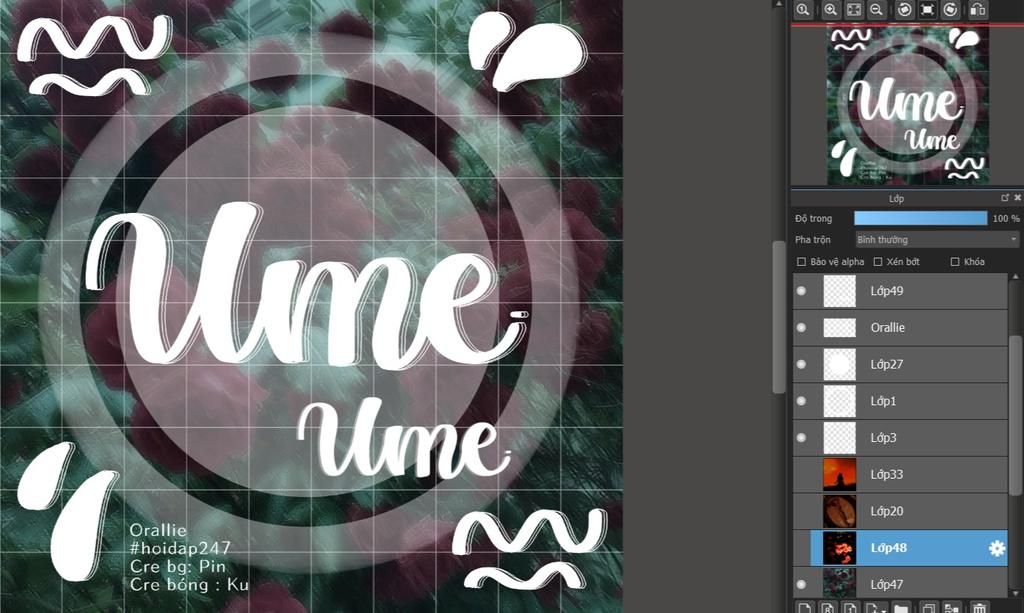
Task: Show the hidden Lớp33 layer
Action: (801, 474)
